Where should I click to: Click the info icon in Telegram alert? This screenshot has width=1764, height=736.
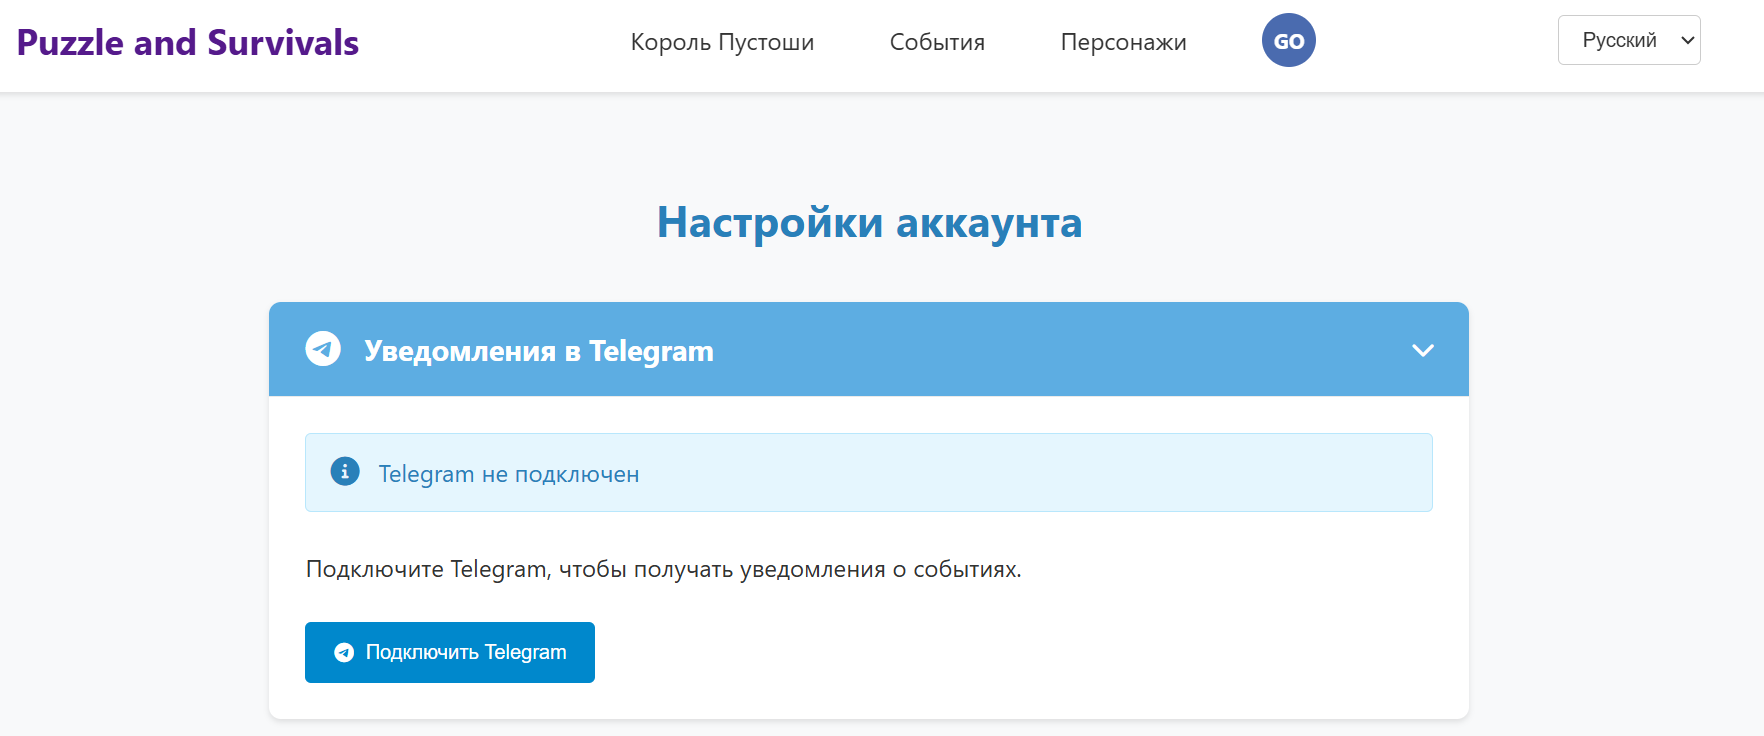point(345,471)
